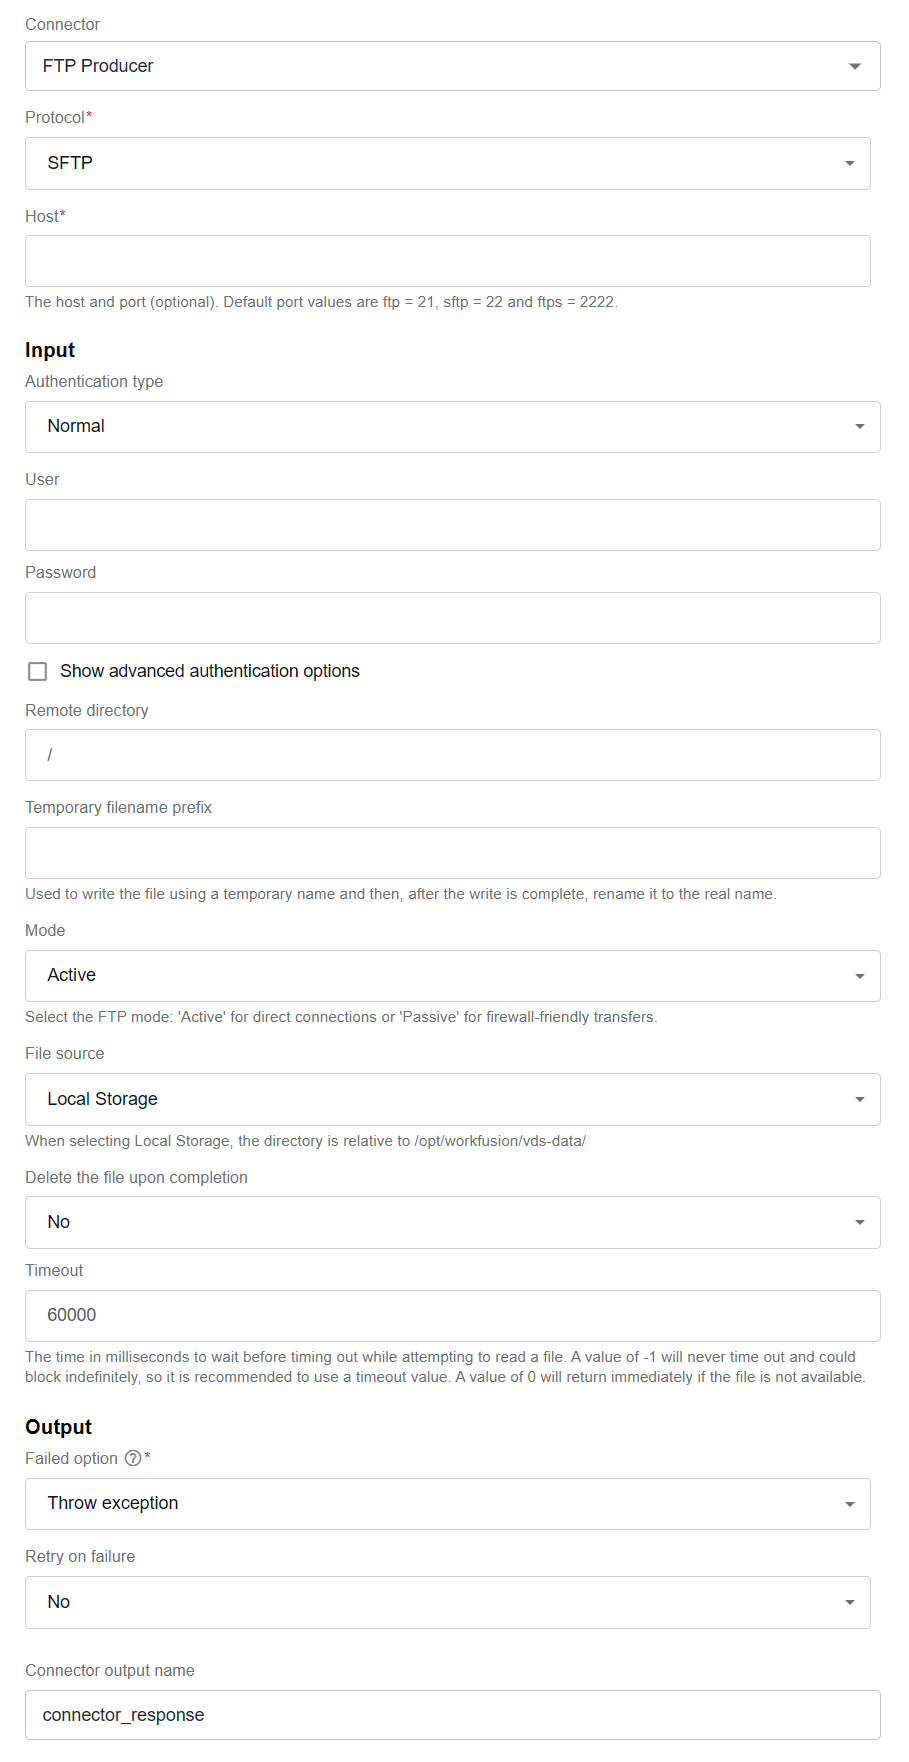Click the Connector dropdown arrow icon
Image resolution: width=909 pixels, height=1762 pixels.
(854, 66)
